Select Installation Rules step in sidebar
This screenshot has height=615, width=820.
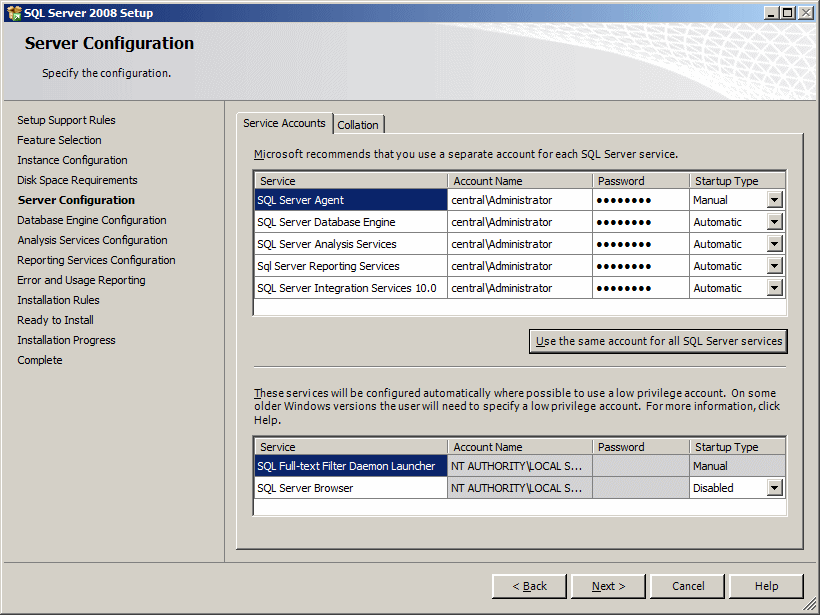(x=58, y=300)
